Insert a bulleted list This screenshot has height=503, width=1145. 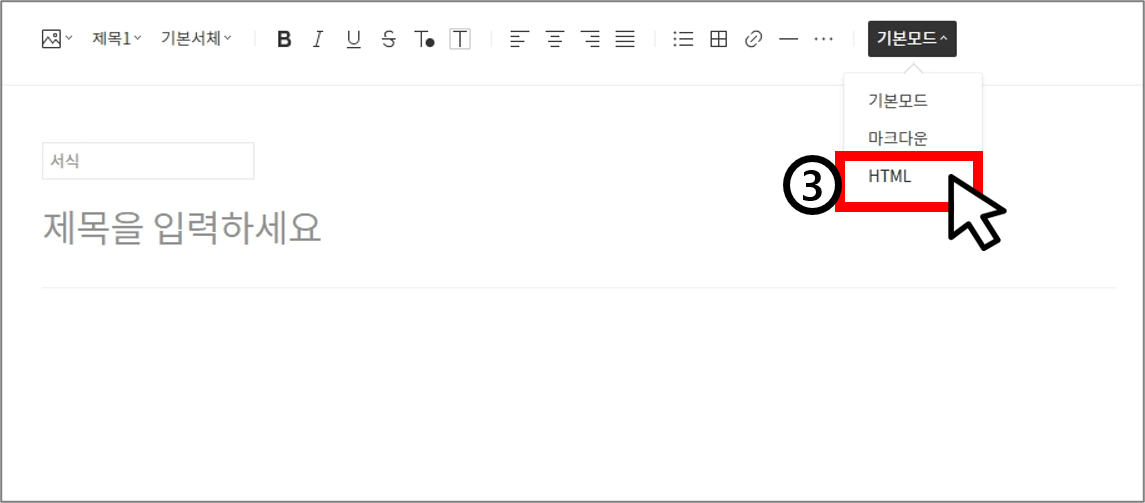click(683, 39)
